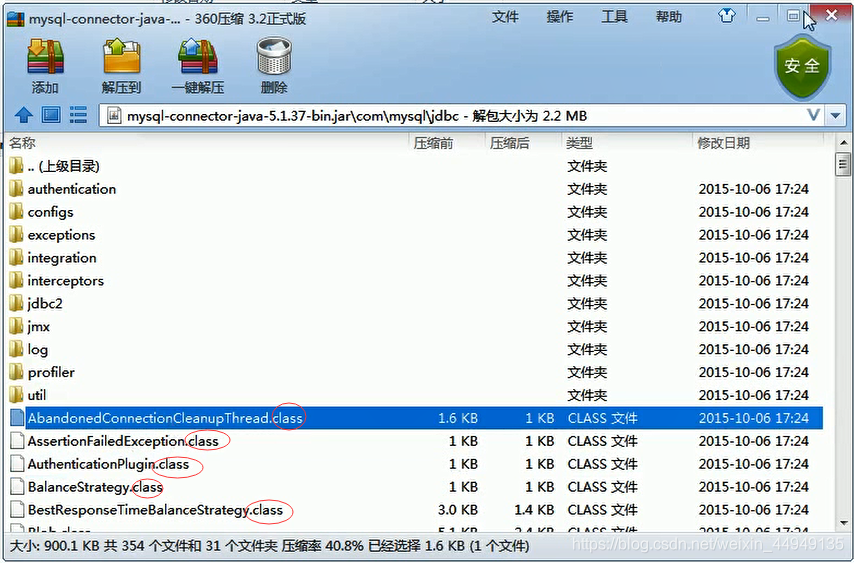Click the log folder icon
The width and height of the screenshot is (854, 563).
[17, 349]
